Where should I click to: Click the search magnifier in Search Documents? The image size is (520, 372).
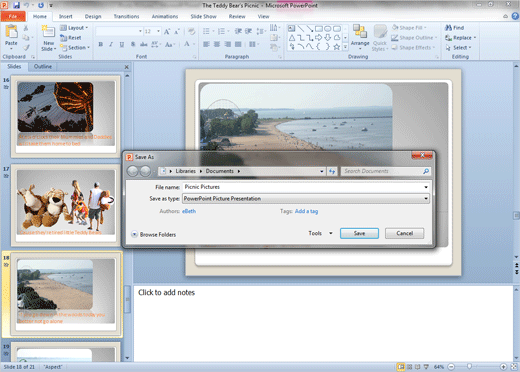click(x=426, y=171)
